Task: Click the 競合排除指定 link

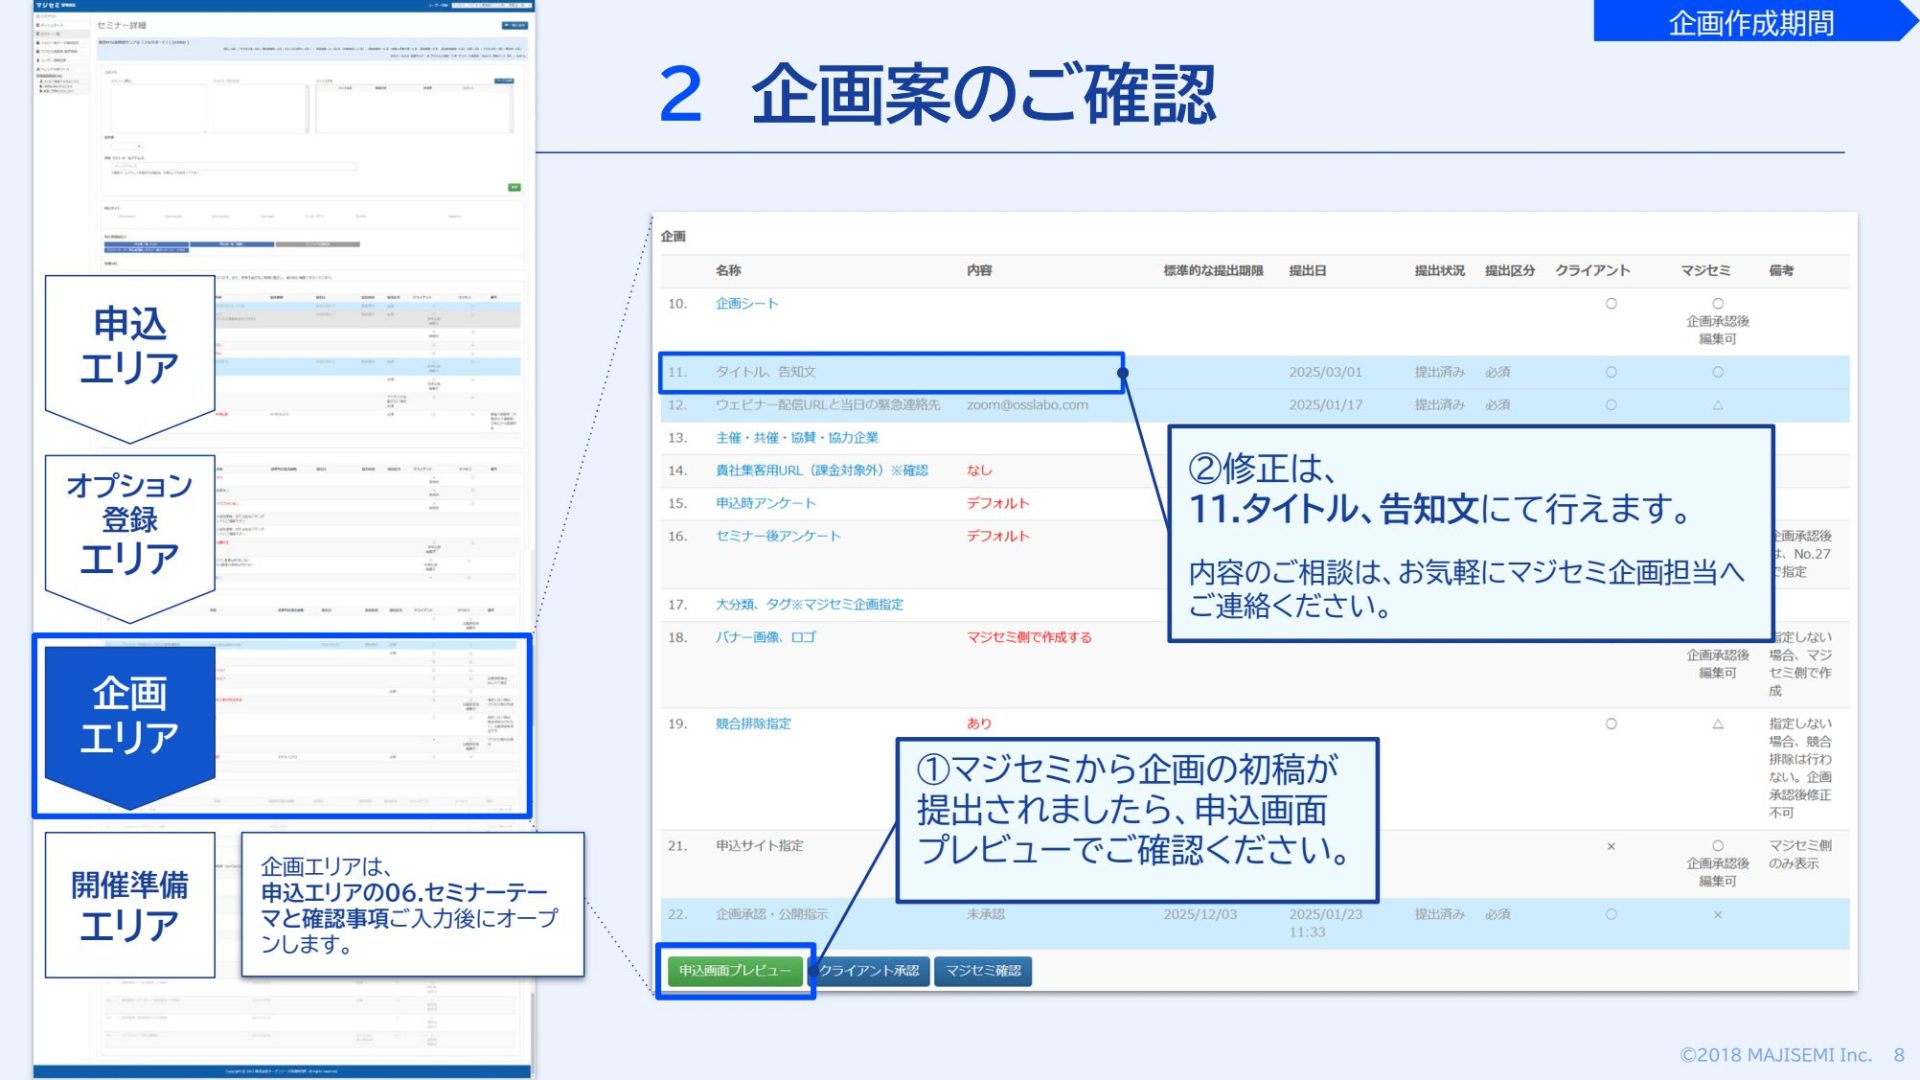Action: (752, 723)
